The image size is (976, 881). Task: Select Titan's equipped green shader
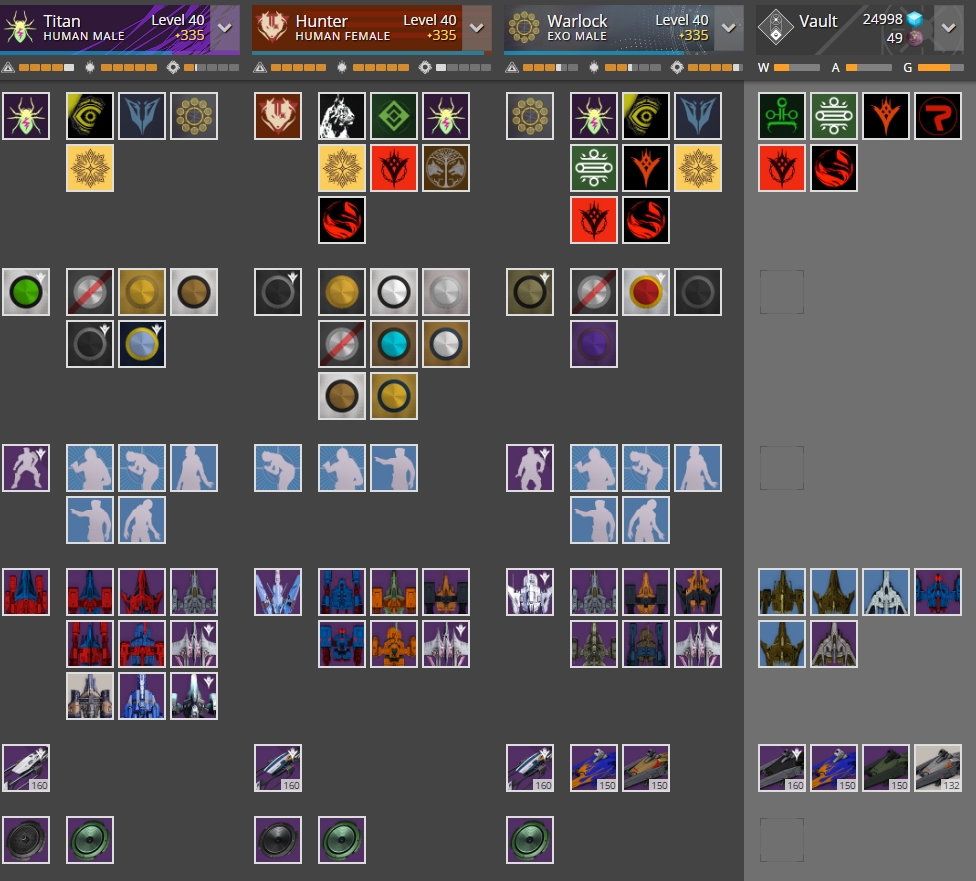[x=26, y=292]
